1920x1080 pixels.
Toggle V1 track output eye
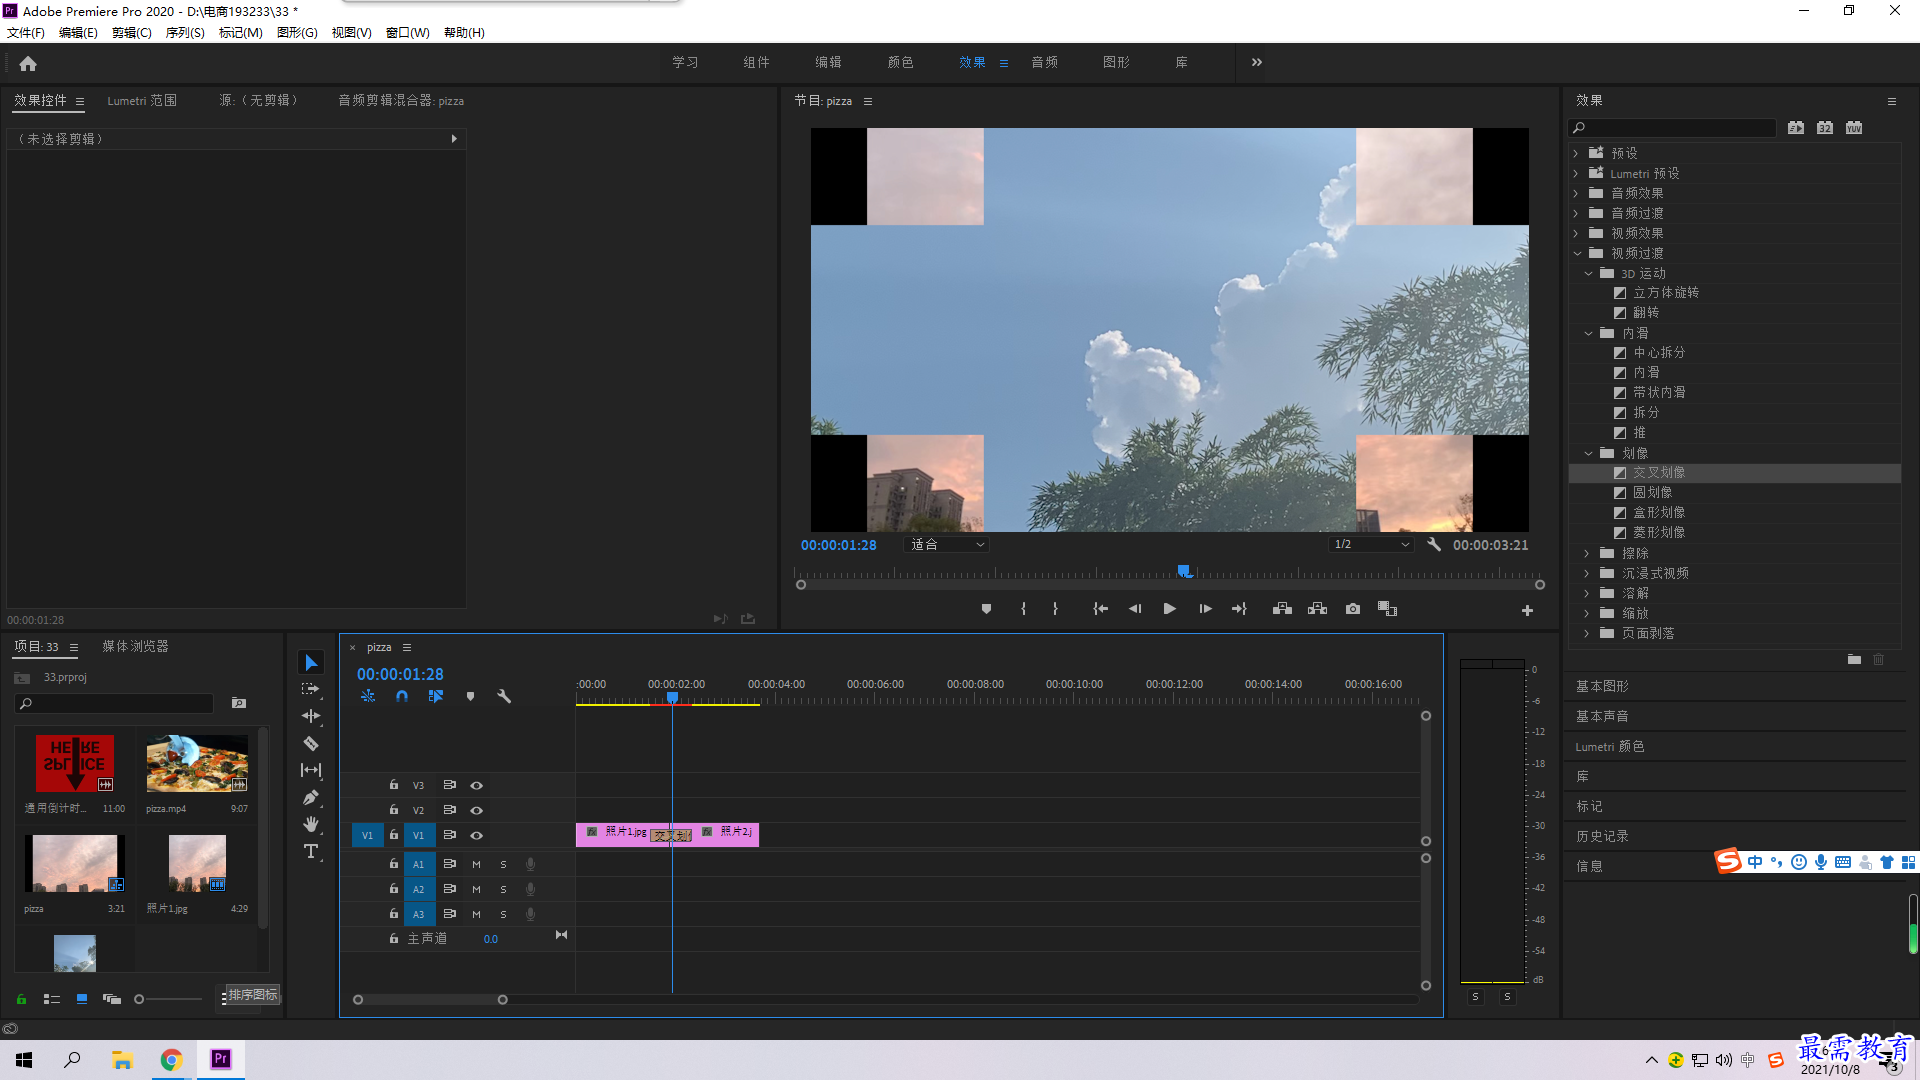point(477,836)
